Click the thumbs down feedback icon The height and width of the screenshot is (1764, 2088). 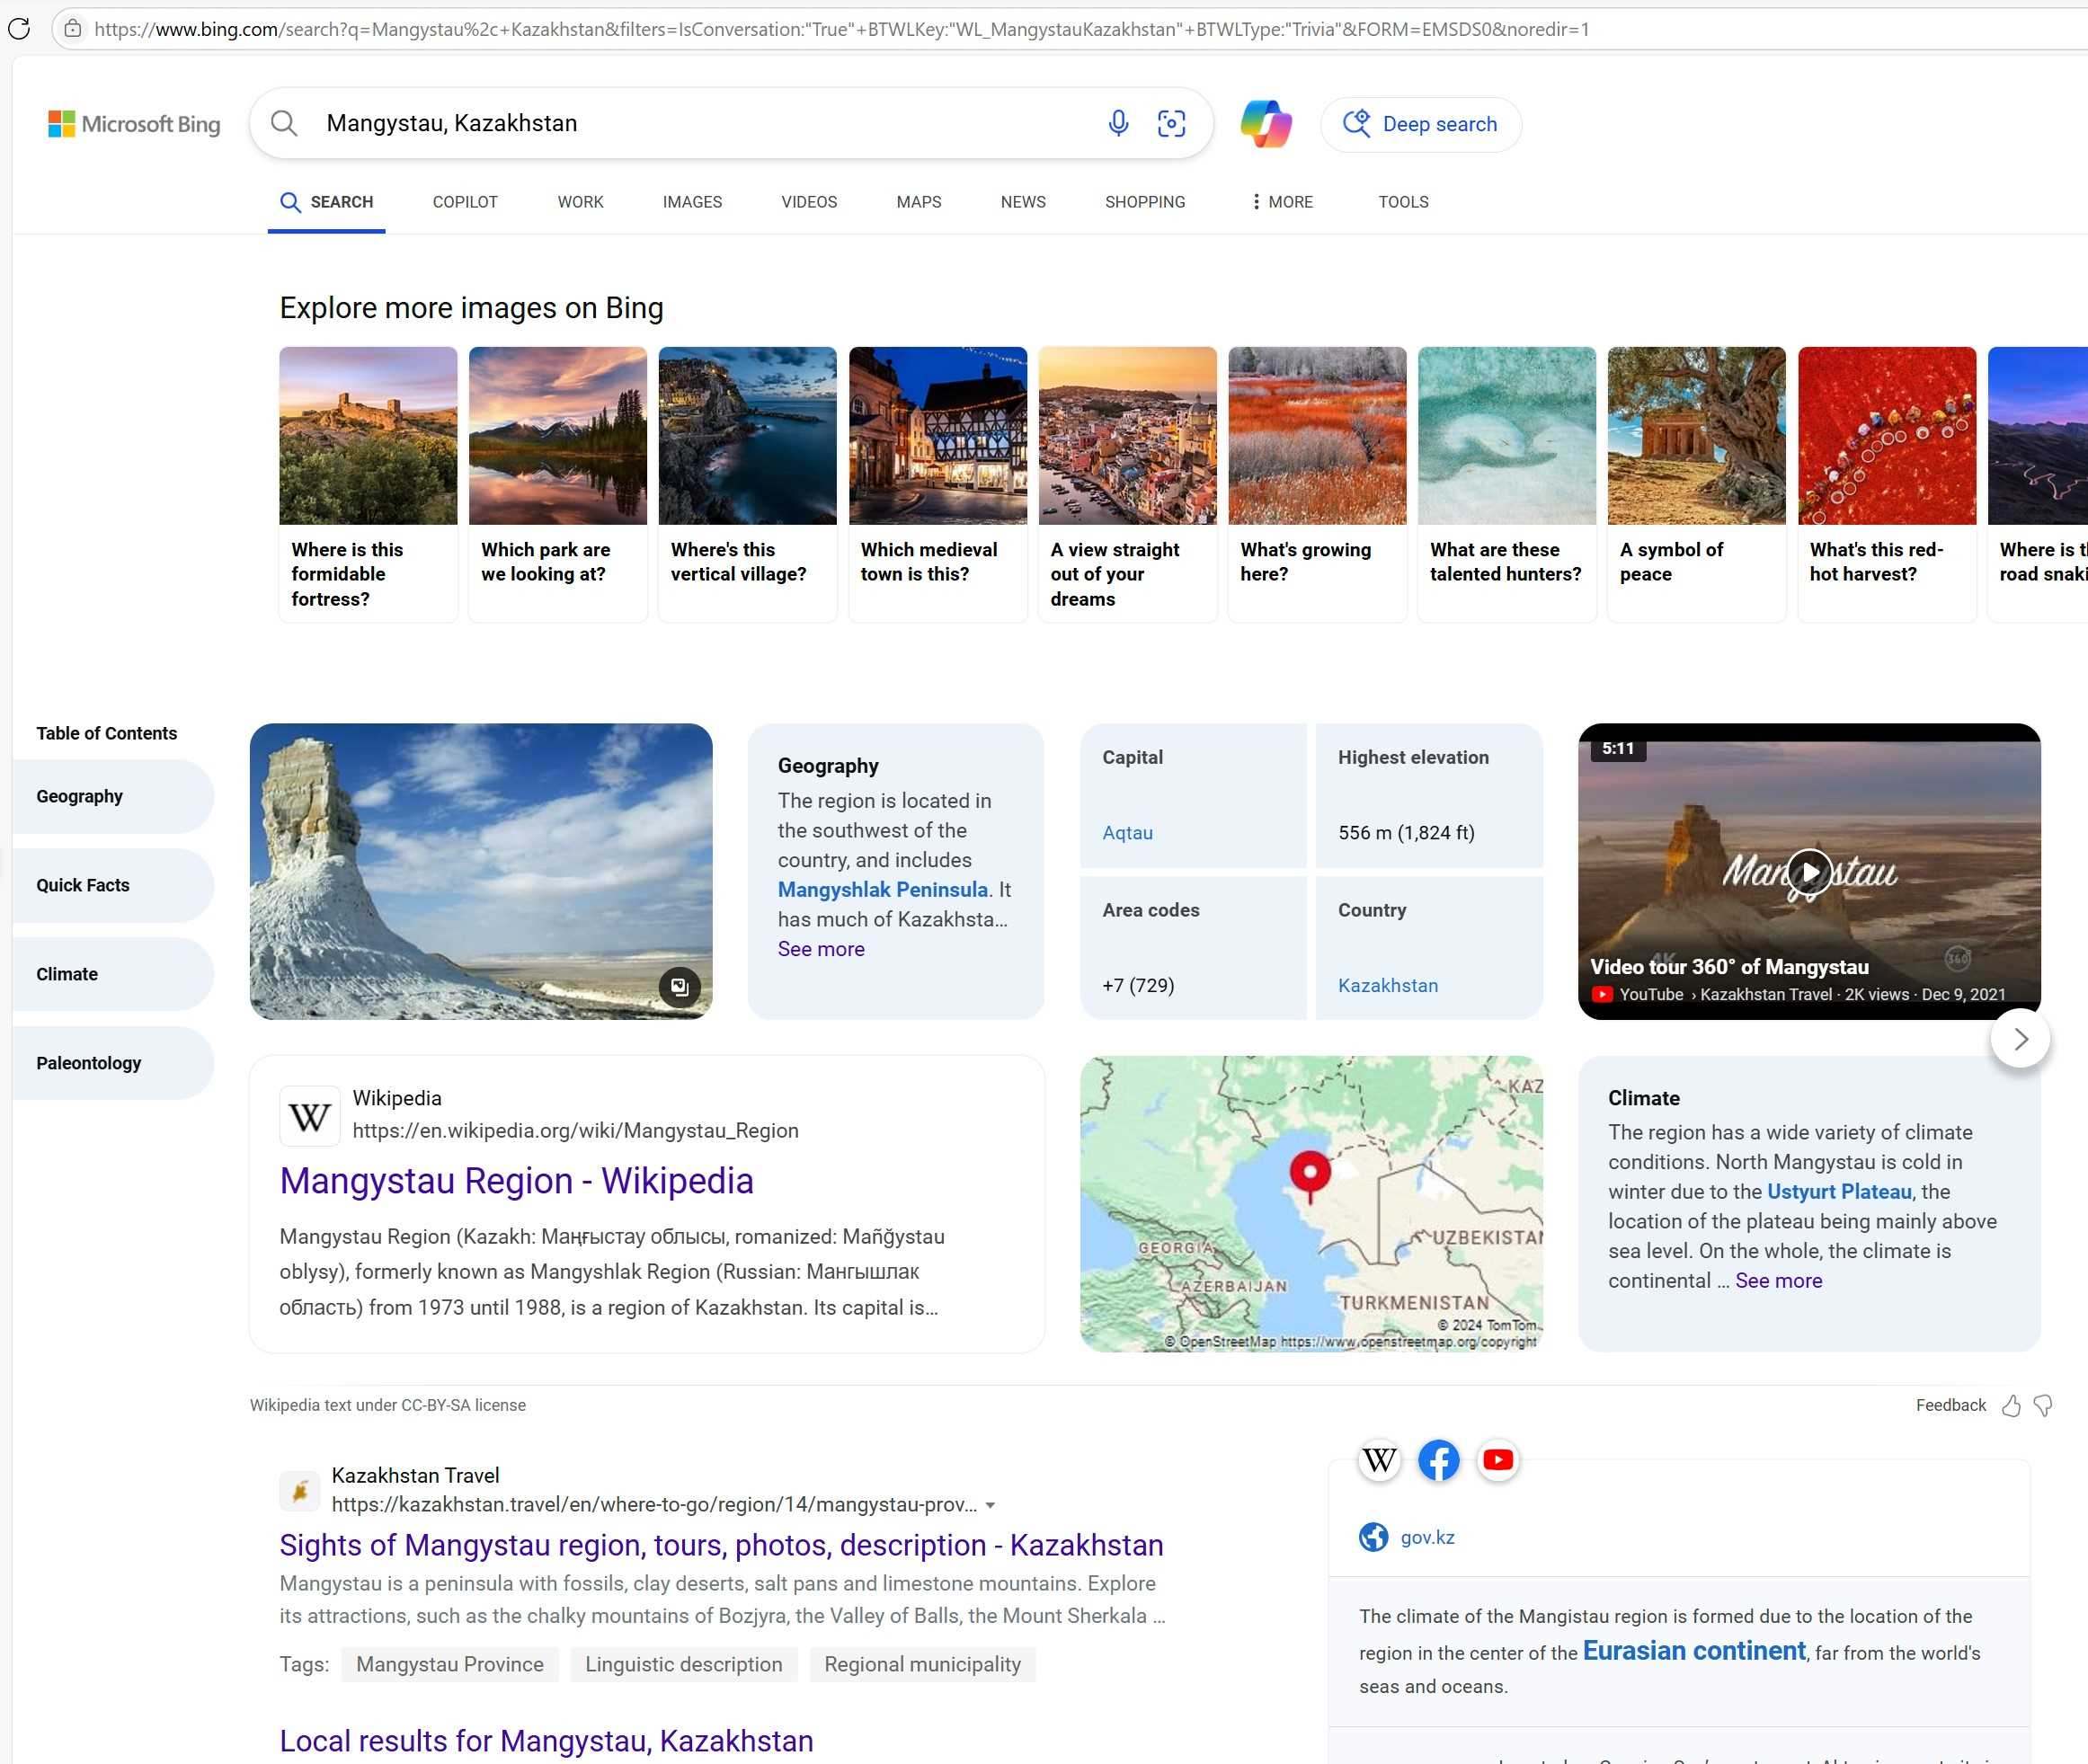click(2043, 1406)
